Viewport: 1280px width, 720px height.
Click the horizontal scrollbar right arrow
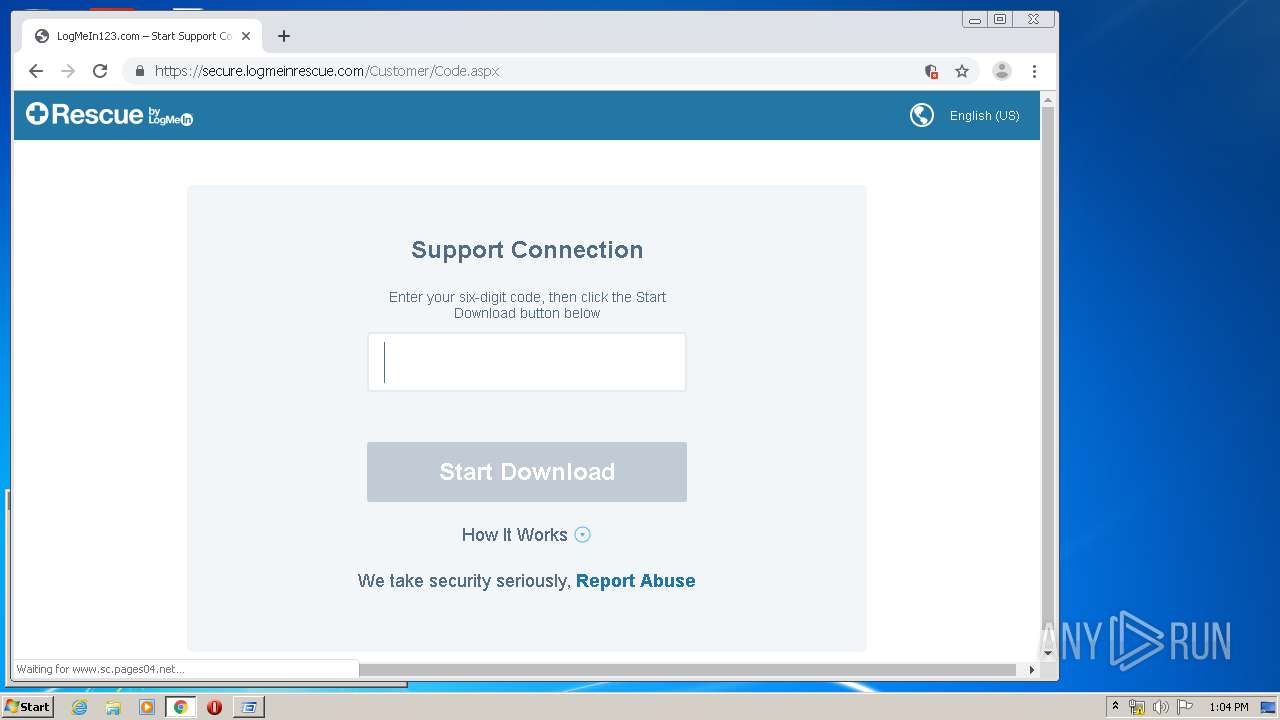[x=1032, y=670]
